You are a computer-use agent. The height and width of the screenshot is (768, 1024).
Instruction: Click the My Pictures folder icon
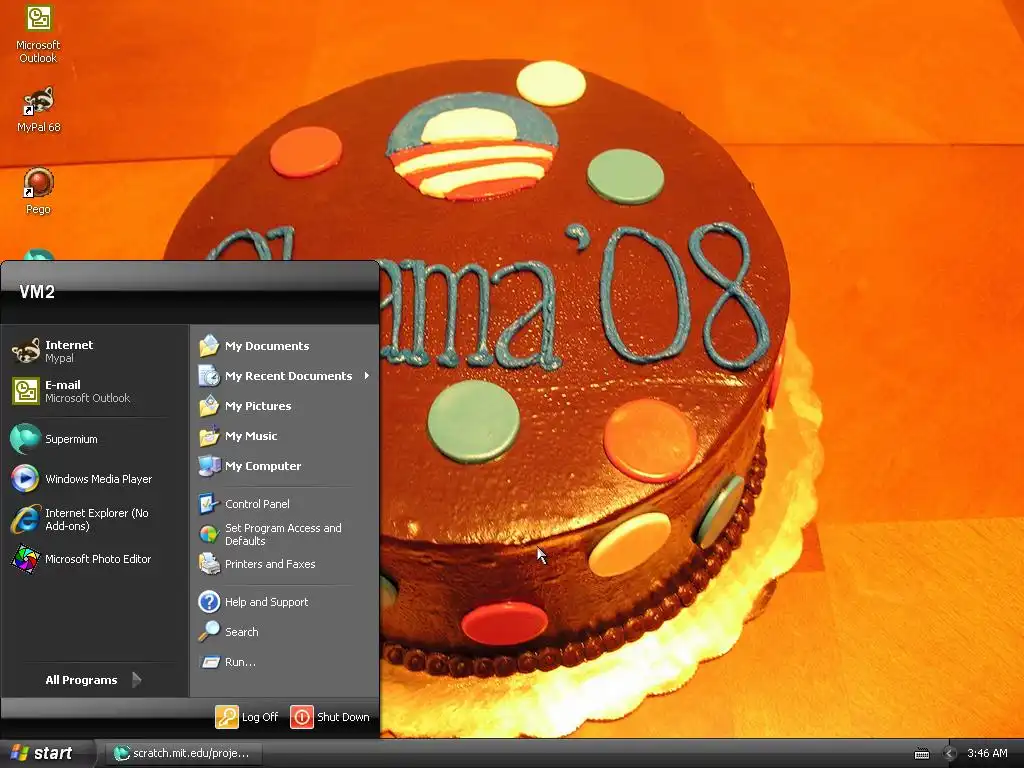[x=209, y=406]
